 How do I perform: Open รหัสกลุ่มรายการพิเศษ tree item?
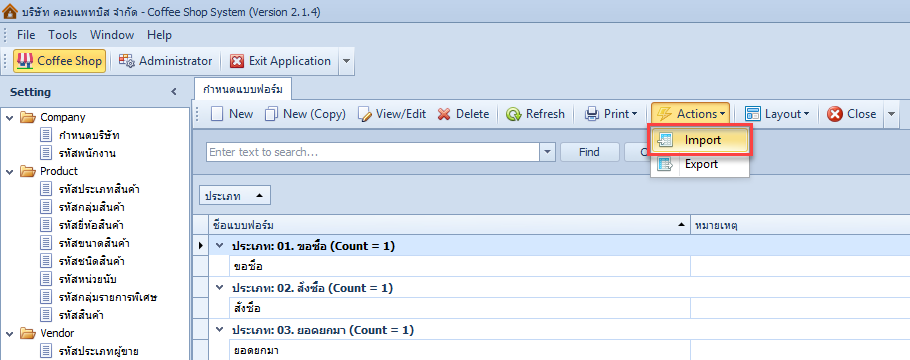tap(109, 297)
